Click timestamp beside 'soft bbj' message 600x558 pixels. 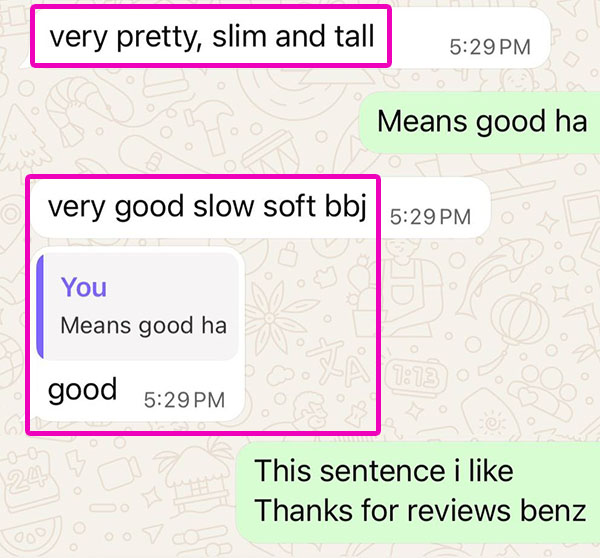(430, 217)
